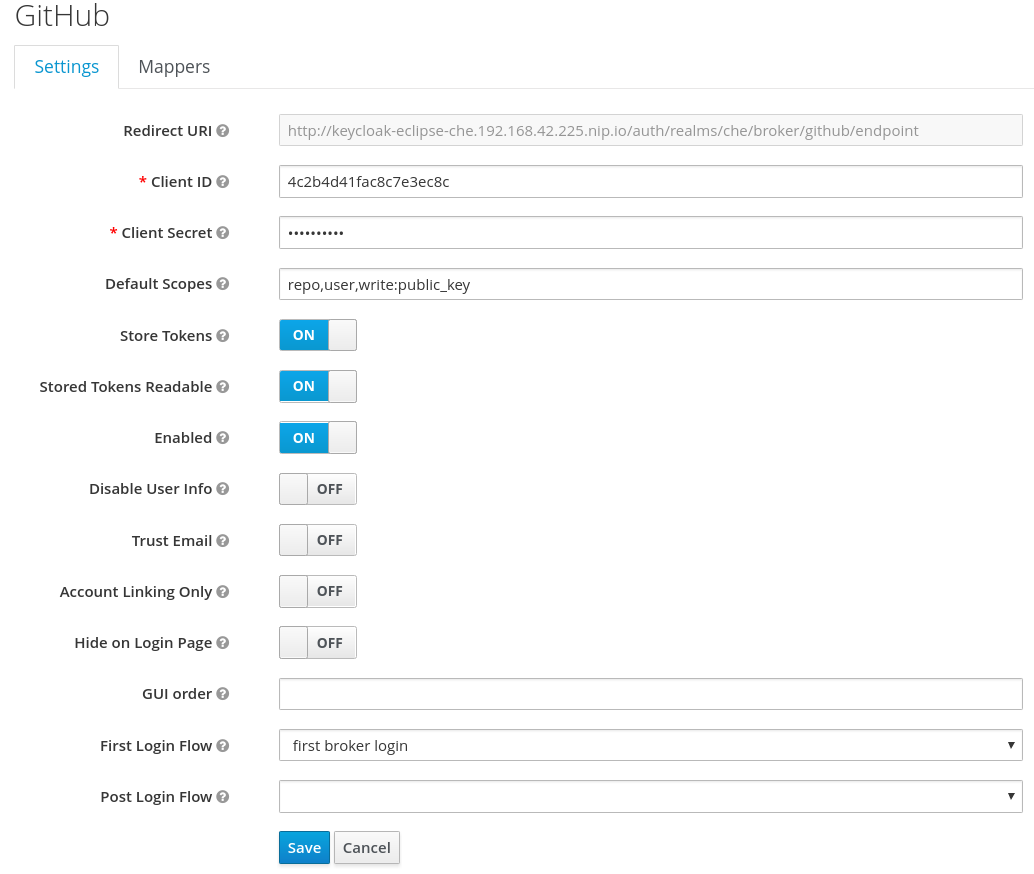Click help icon next to Redirect URI
Viewport: 1034px width, 874px height.
[223, 131]
